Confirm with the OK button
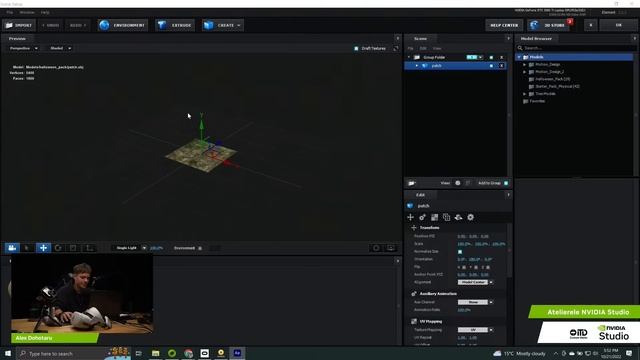The height and width of the screenshot is (360, 640). tap(618, 25)
